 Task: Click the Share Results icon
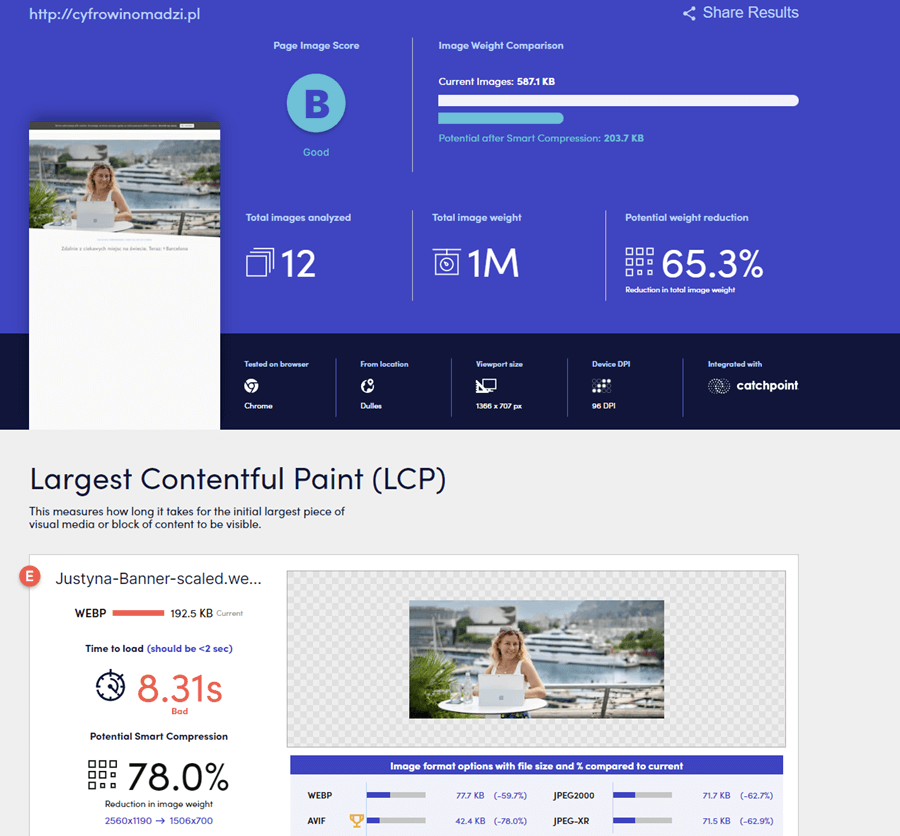[x=689, y=14]
